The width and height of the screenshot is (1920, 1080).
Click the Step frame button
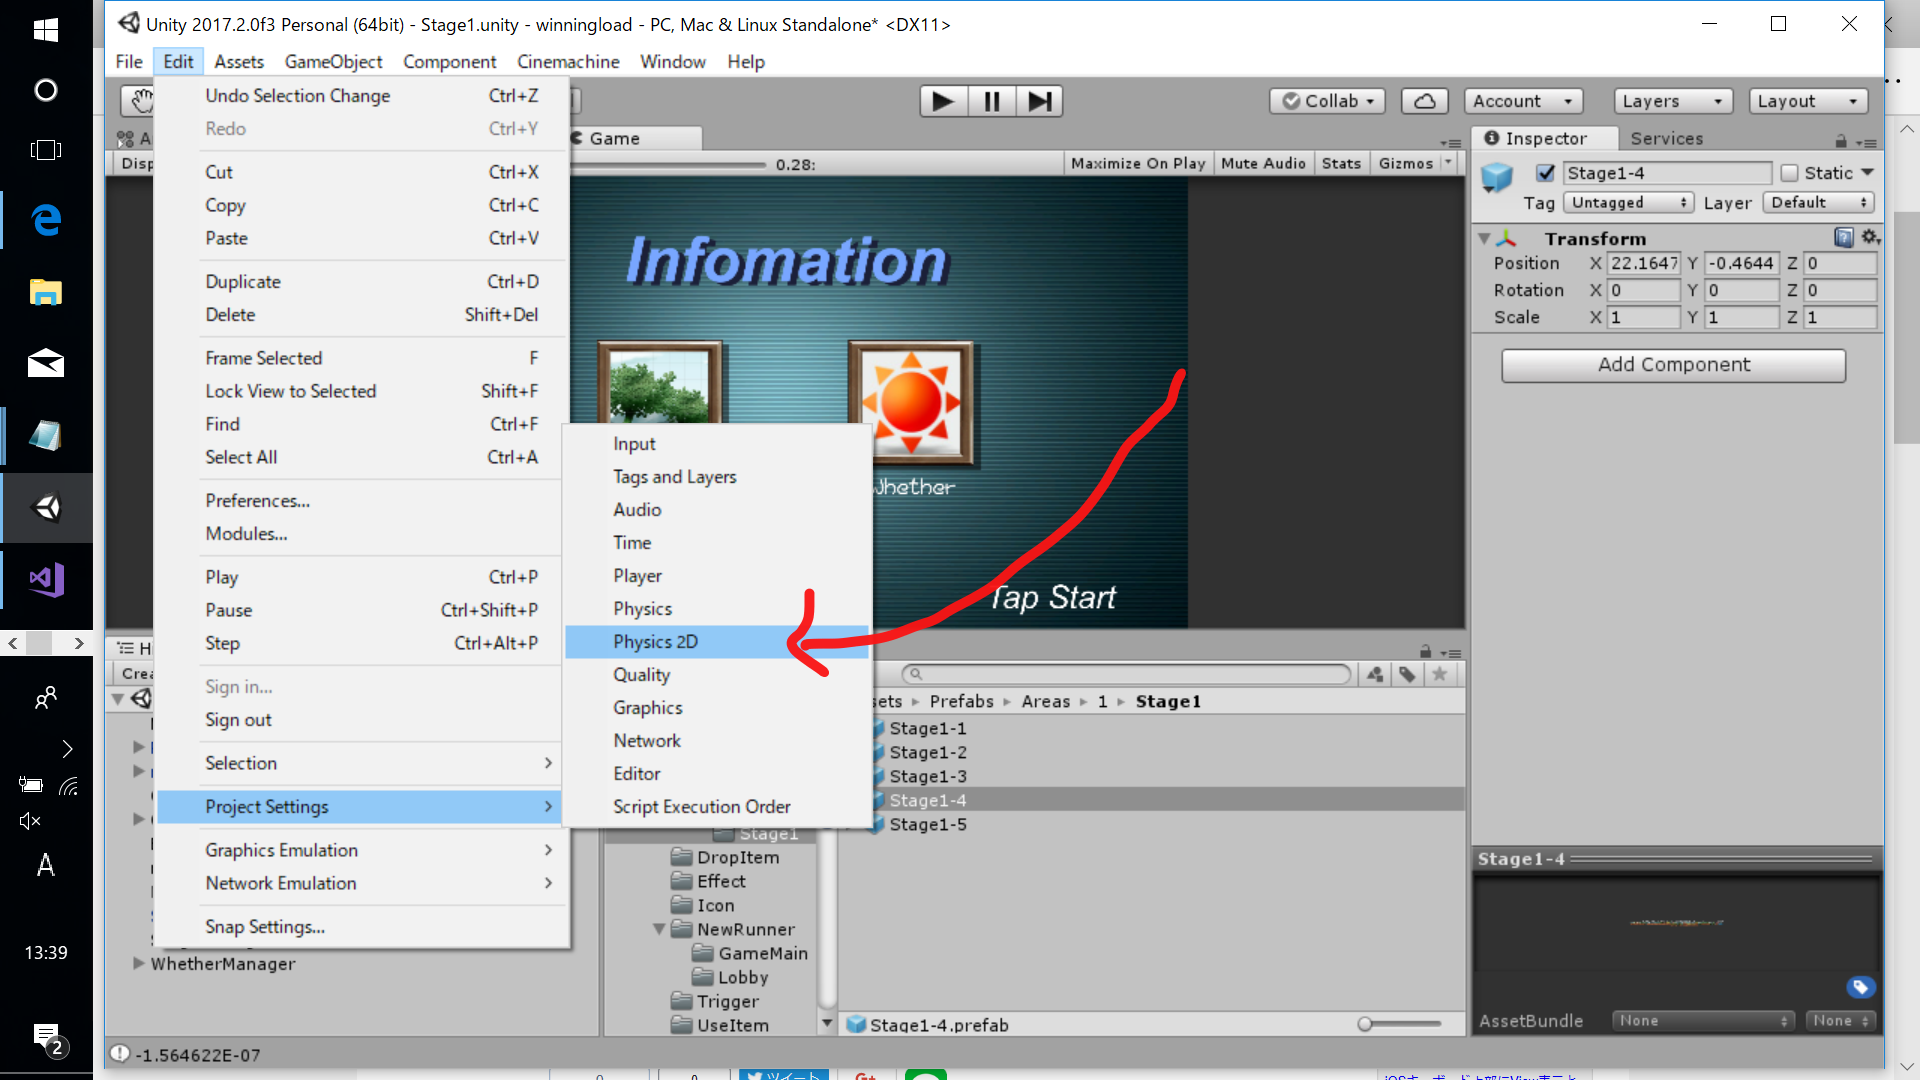[1039, 101]
